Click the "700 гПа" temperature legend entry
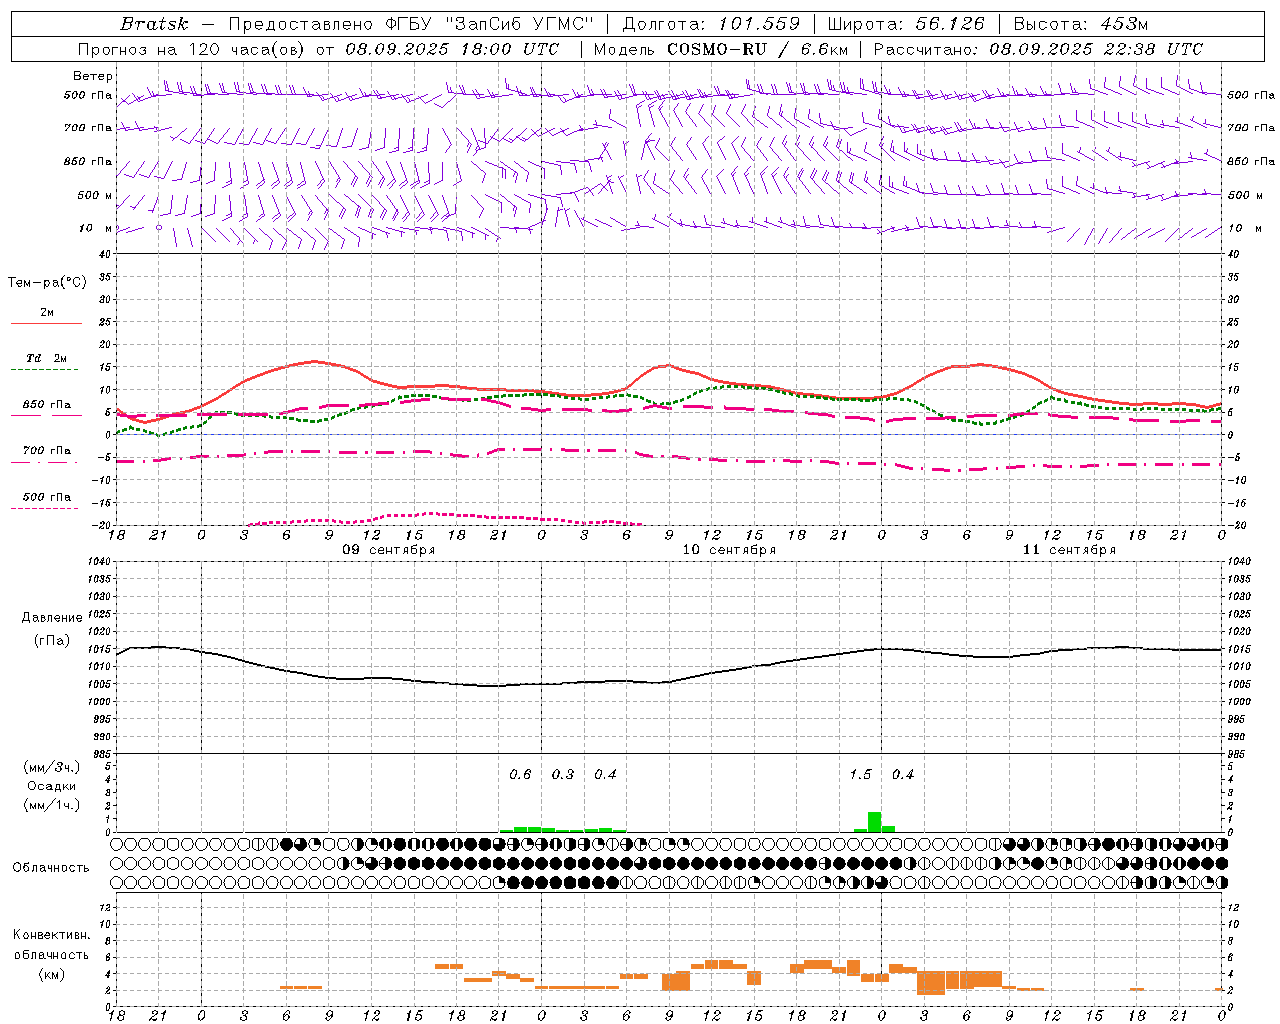The height and width of the screenshot is (1024, 1280). coord(46,451)
